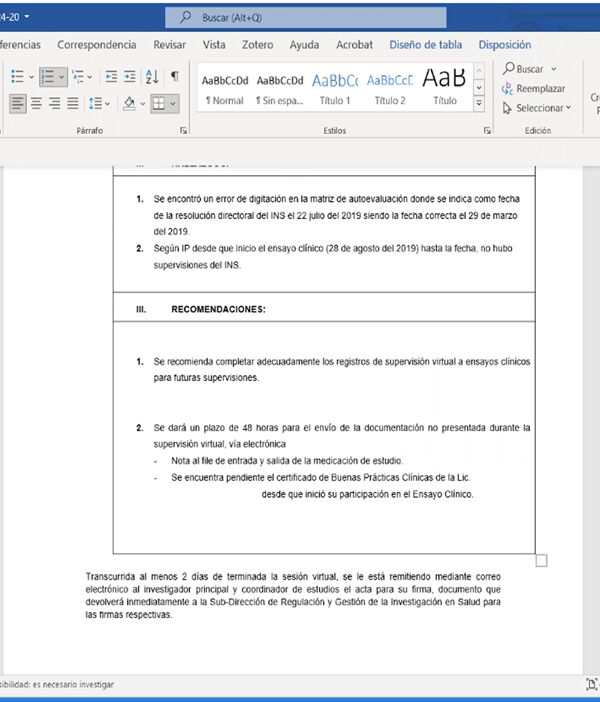This screenshot has height=702, width=600.
Task: Apply the Título style
Action: [445, 89]
